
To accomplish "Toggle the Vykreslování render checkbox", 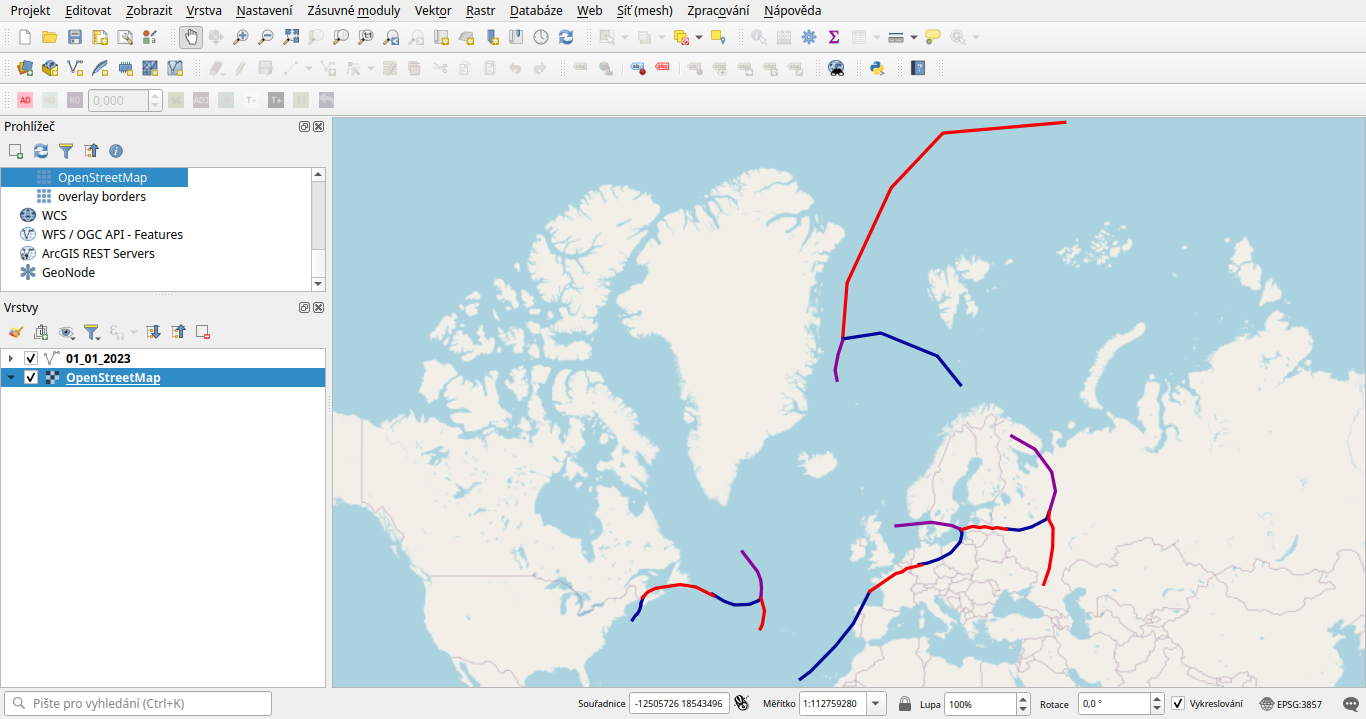I will coord(1178,704).
